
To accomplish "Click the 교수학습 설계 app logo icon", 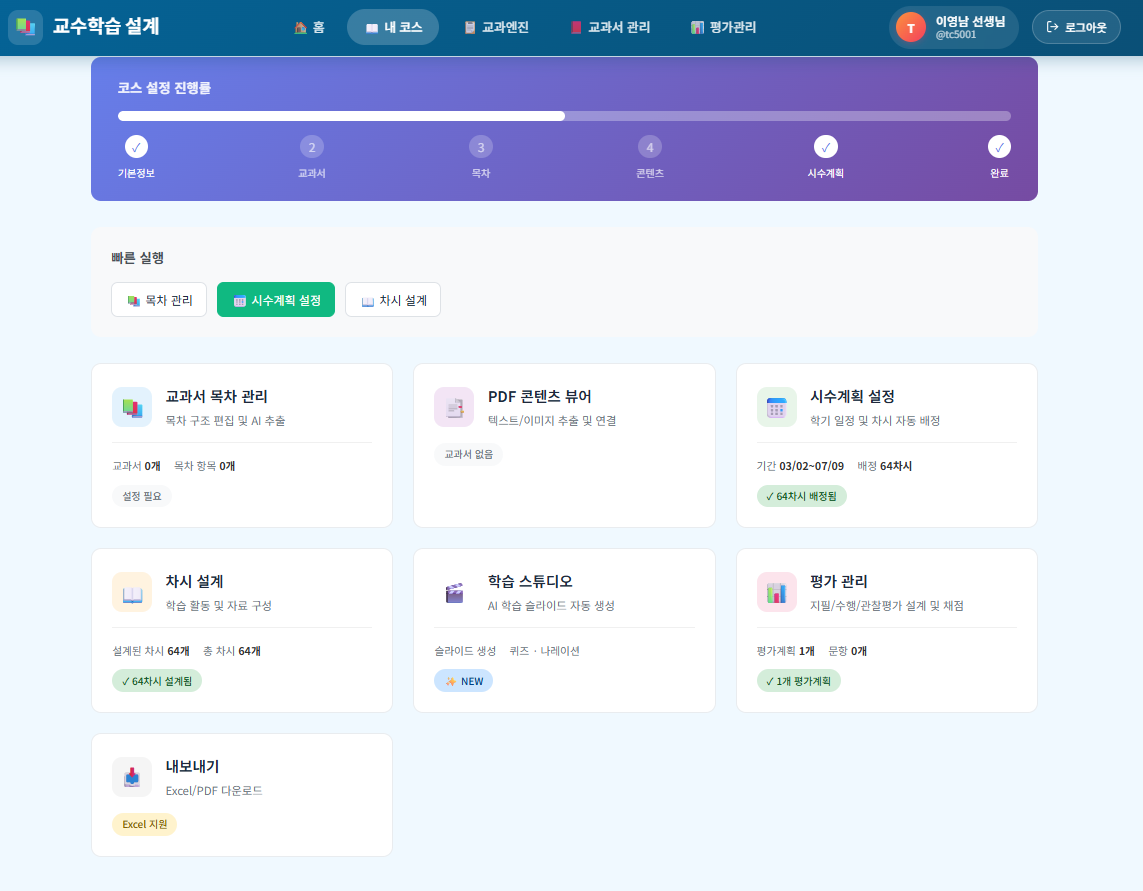I will (x=26, y=27).
